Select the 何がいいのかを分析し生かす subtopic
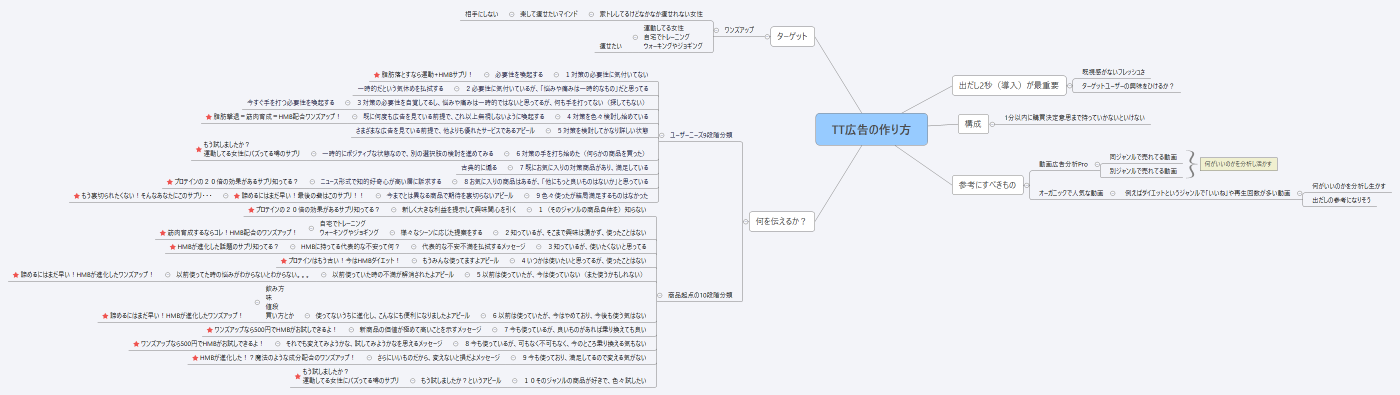The height and width of the screenshot is (395, 1400). pyautogui.click(x=1349, y=186)
